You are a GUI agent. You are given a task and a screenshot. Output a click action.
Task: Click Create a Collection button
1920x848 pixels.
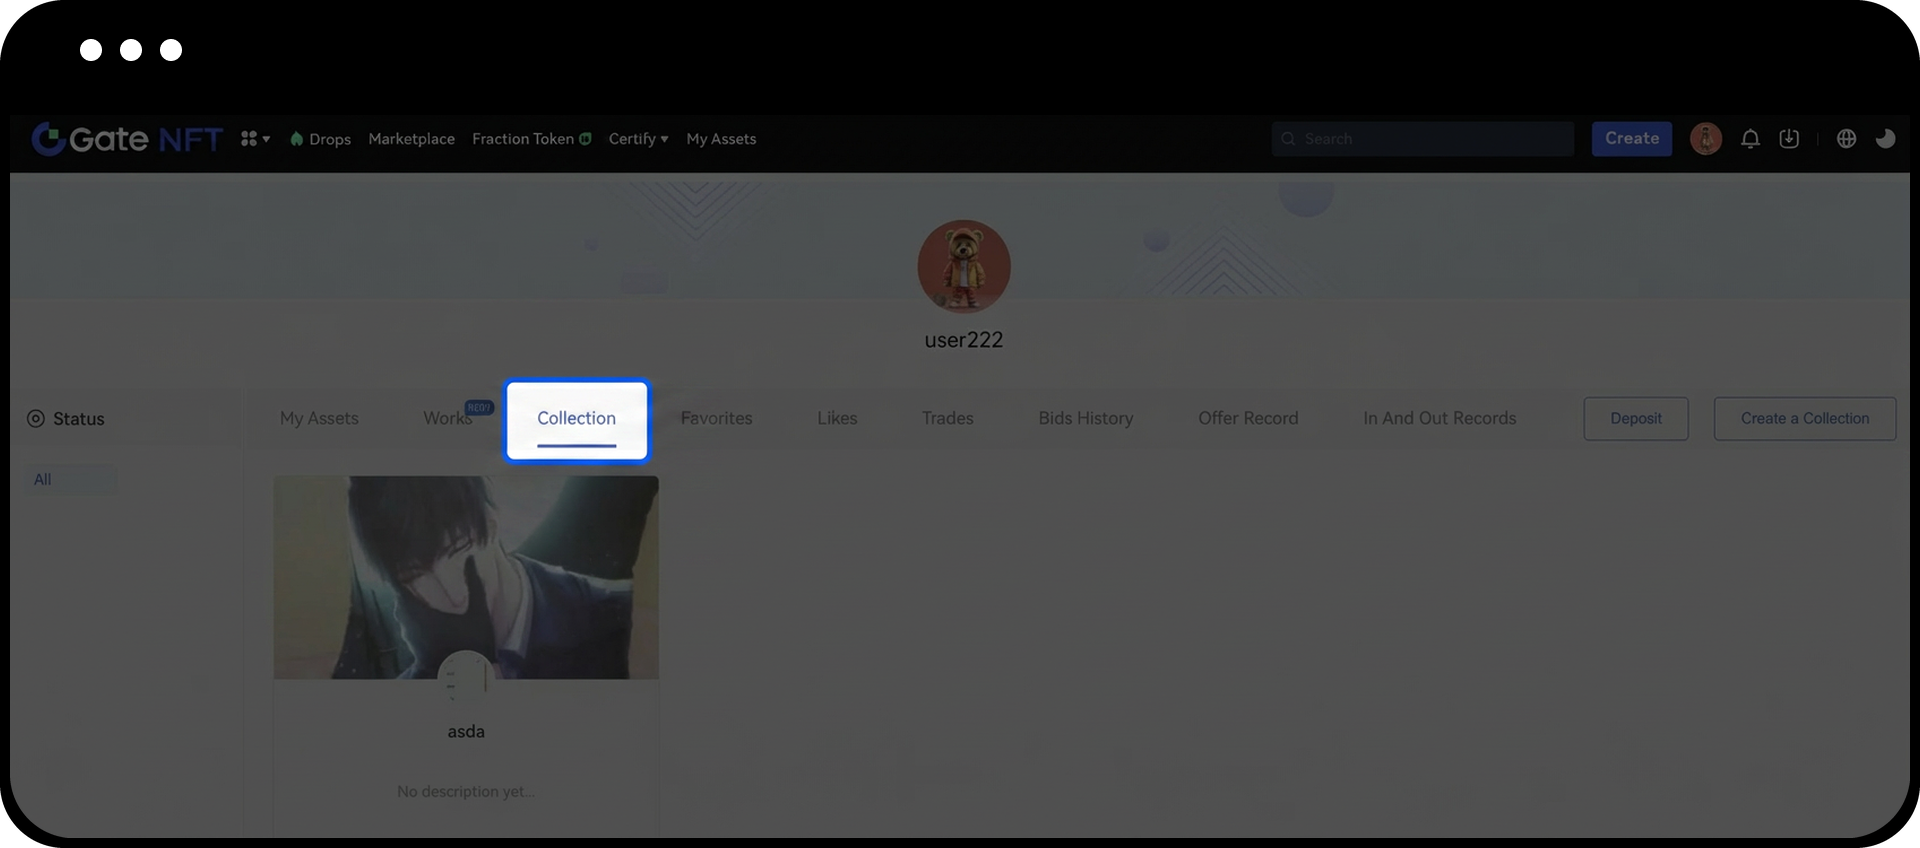pyautogui.click(x=1804, y=418)
